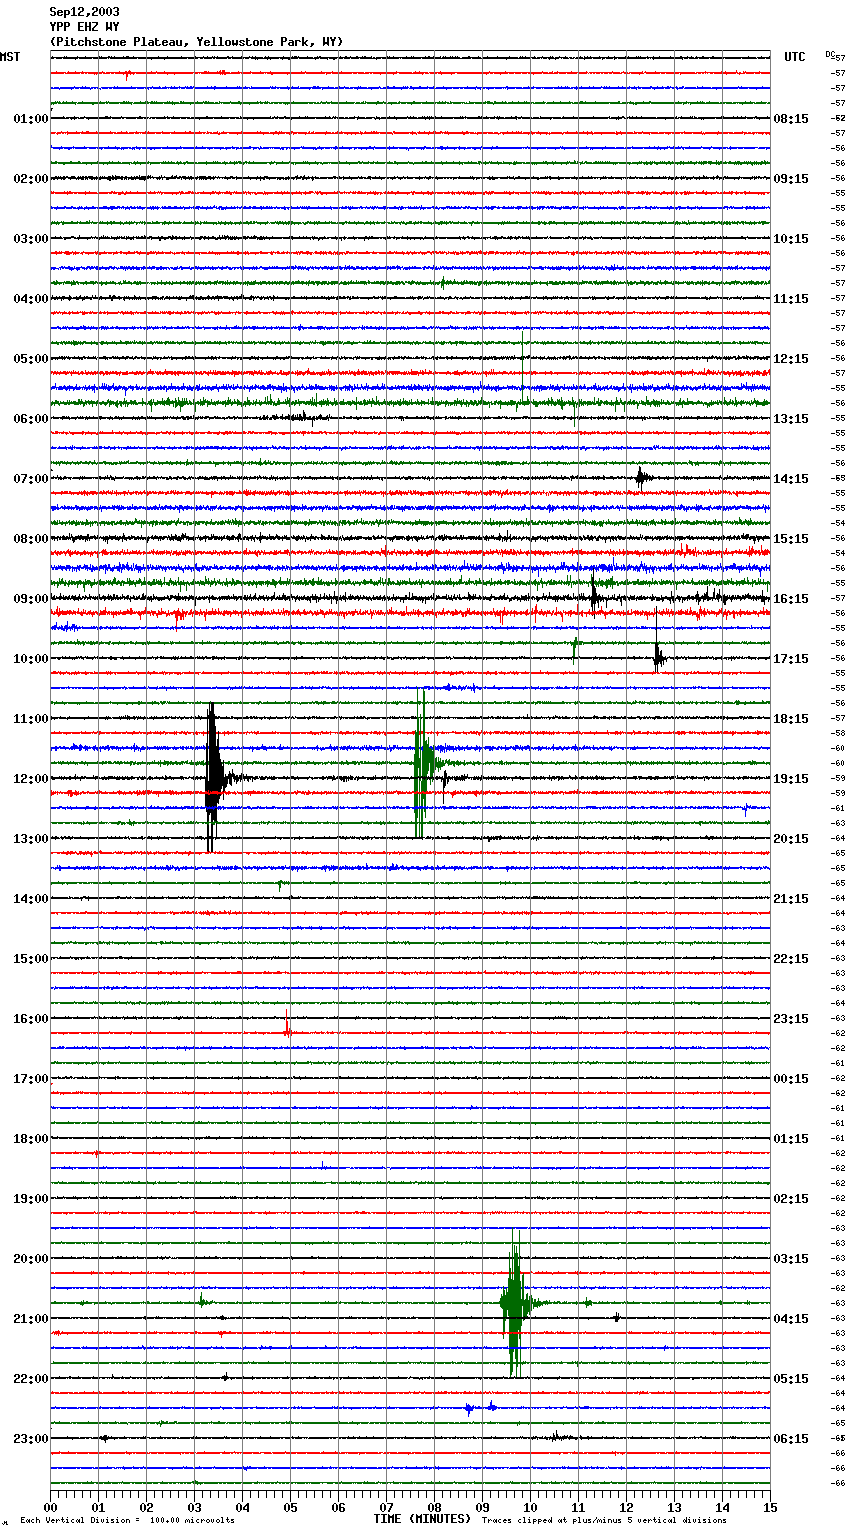This screenshot has width=850, height=1534.
Task: Click the 100.00 microvolts vertical division note
Action: (127, 1521)
